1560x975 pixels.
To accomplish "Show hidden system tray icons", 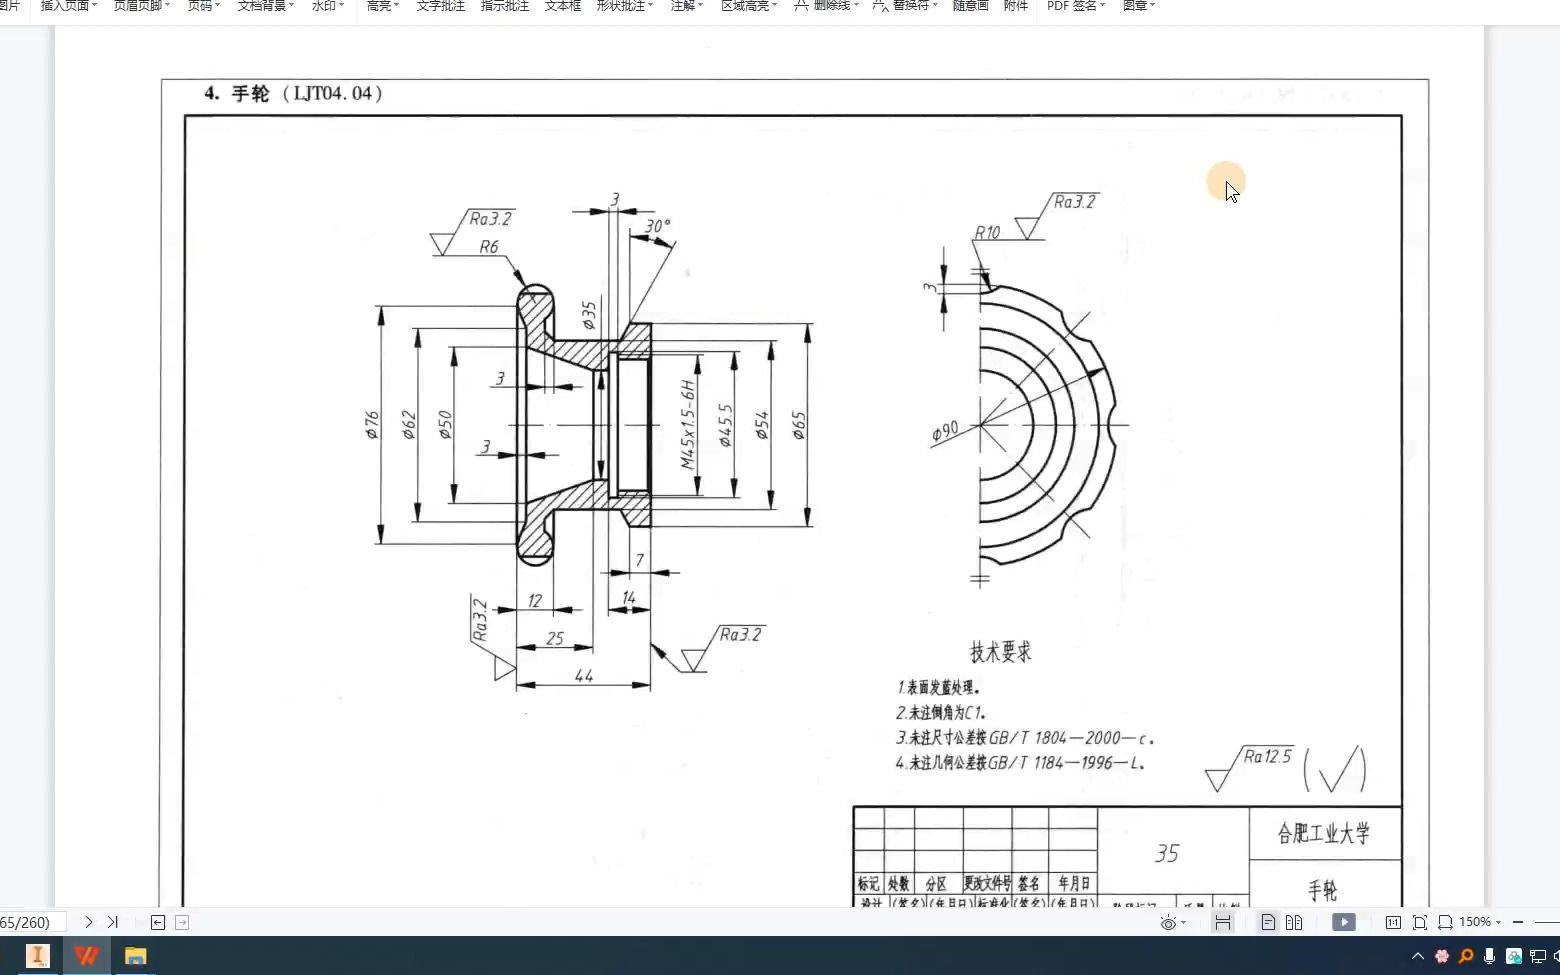I will (x=1417, y=956).
